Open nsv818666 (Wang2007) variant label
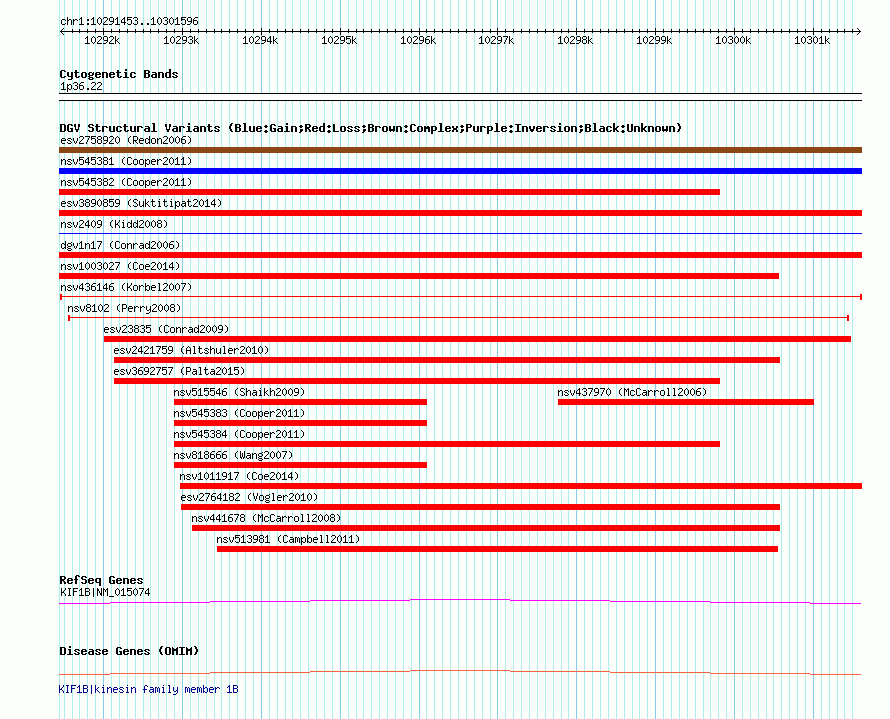Viewport: 890px width, 719px height. point(233,455)
